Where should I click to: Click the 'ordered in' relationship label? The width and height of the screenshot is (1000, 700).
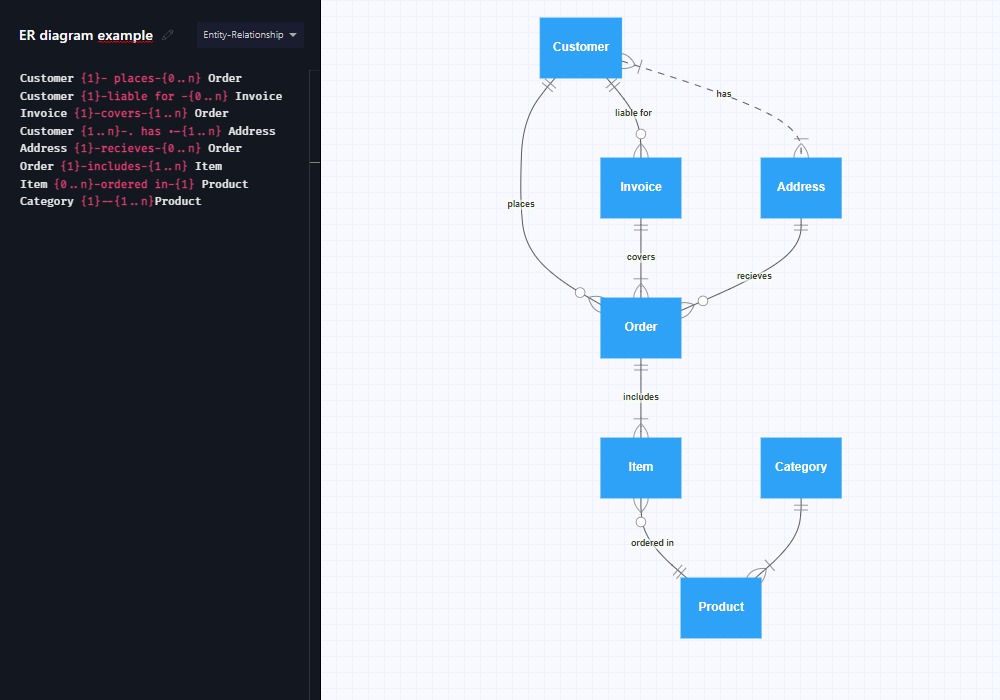[652, 543]
